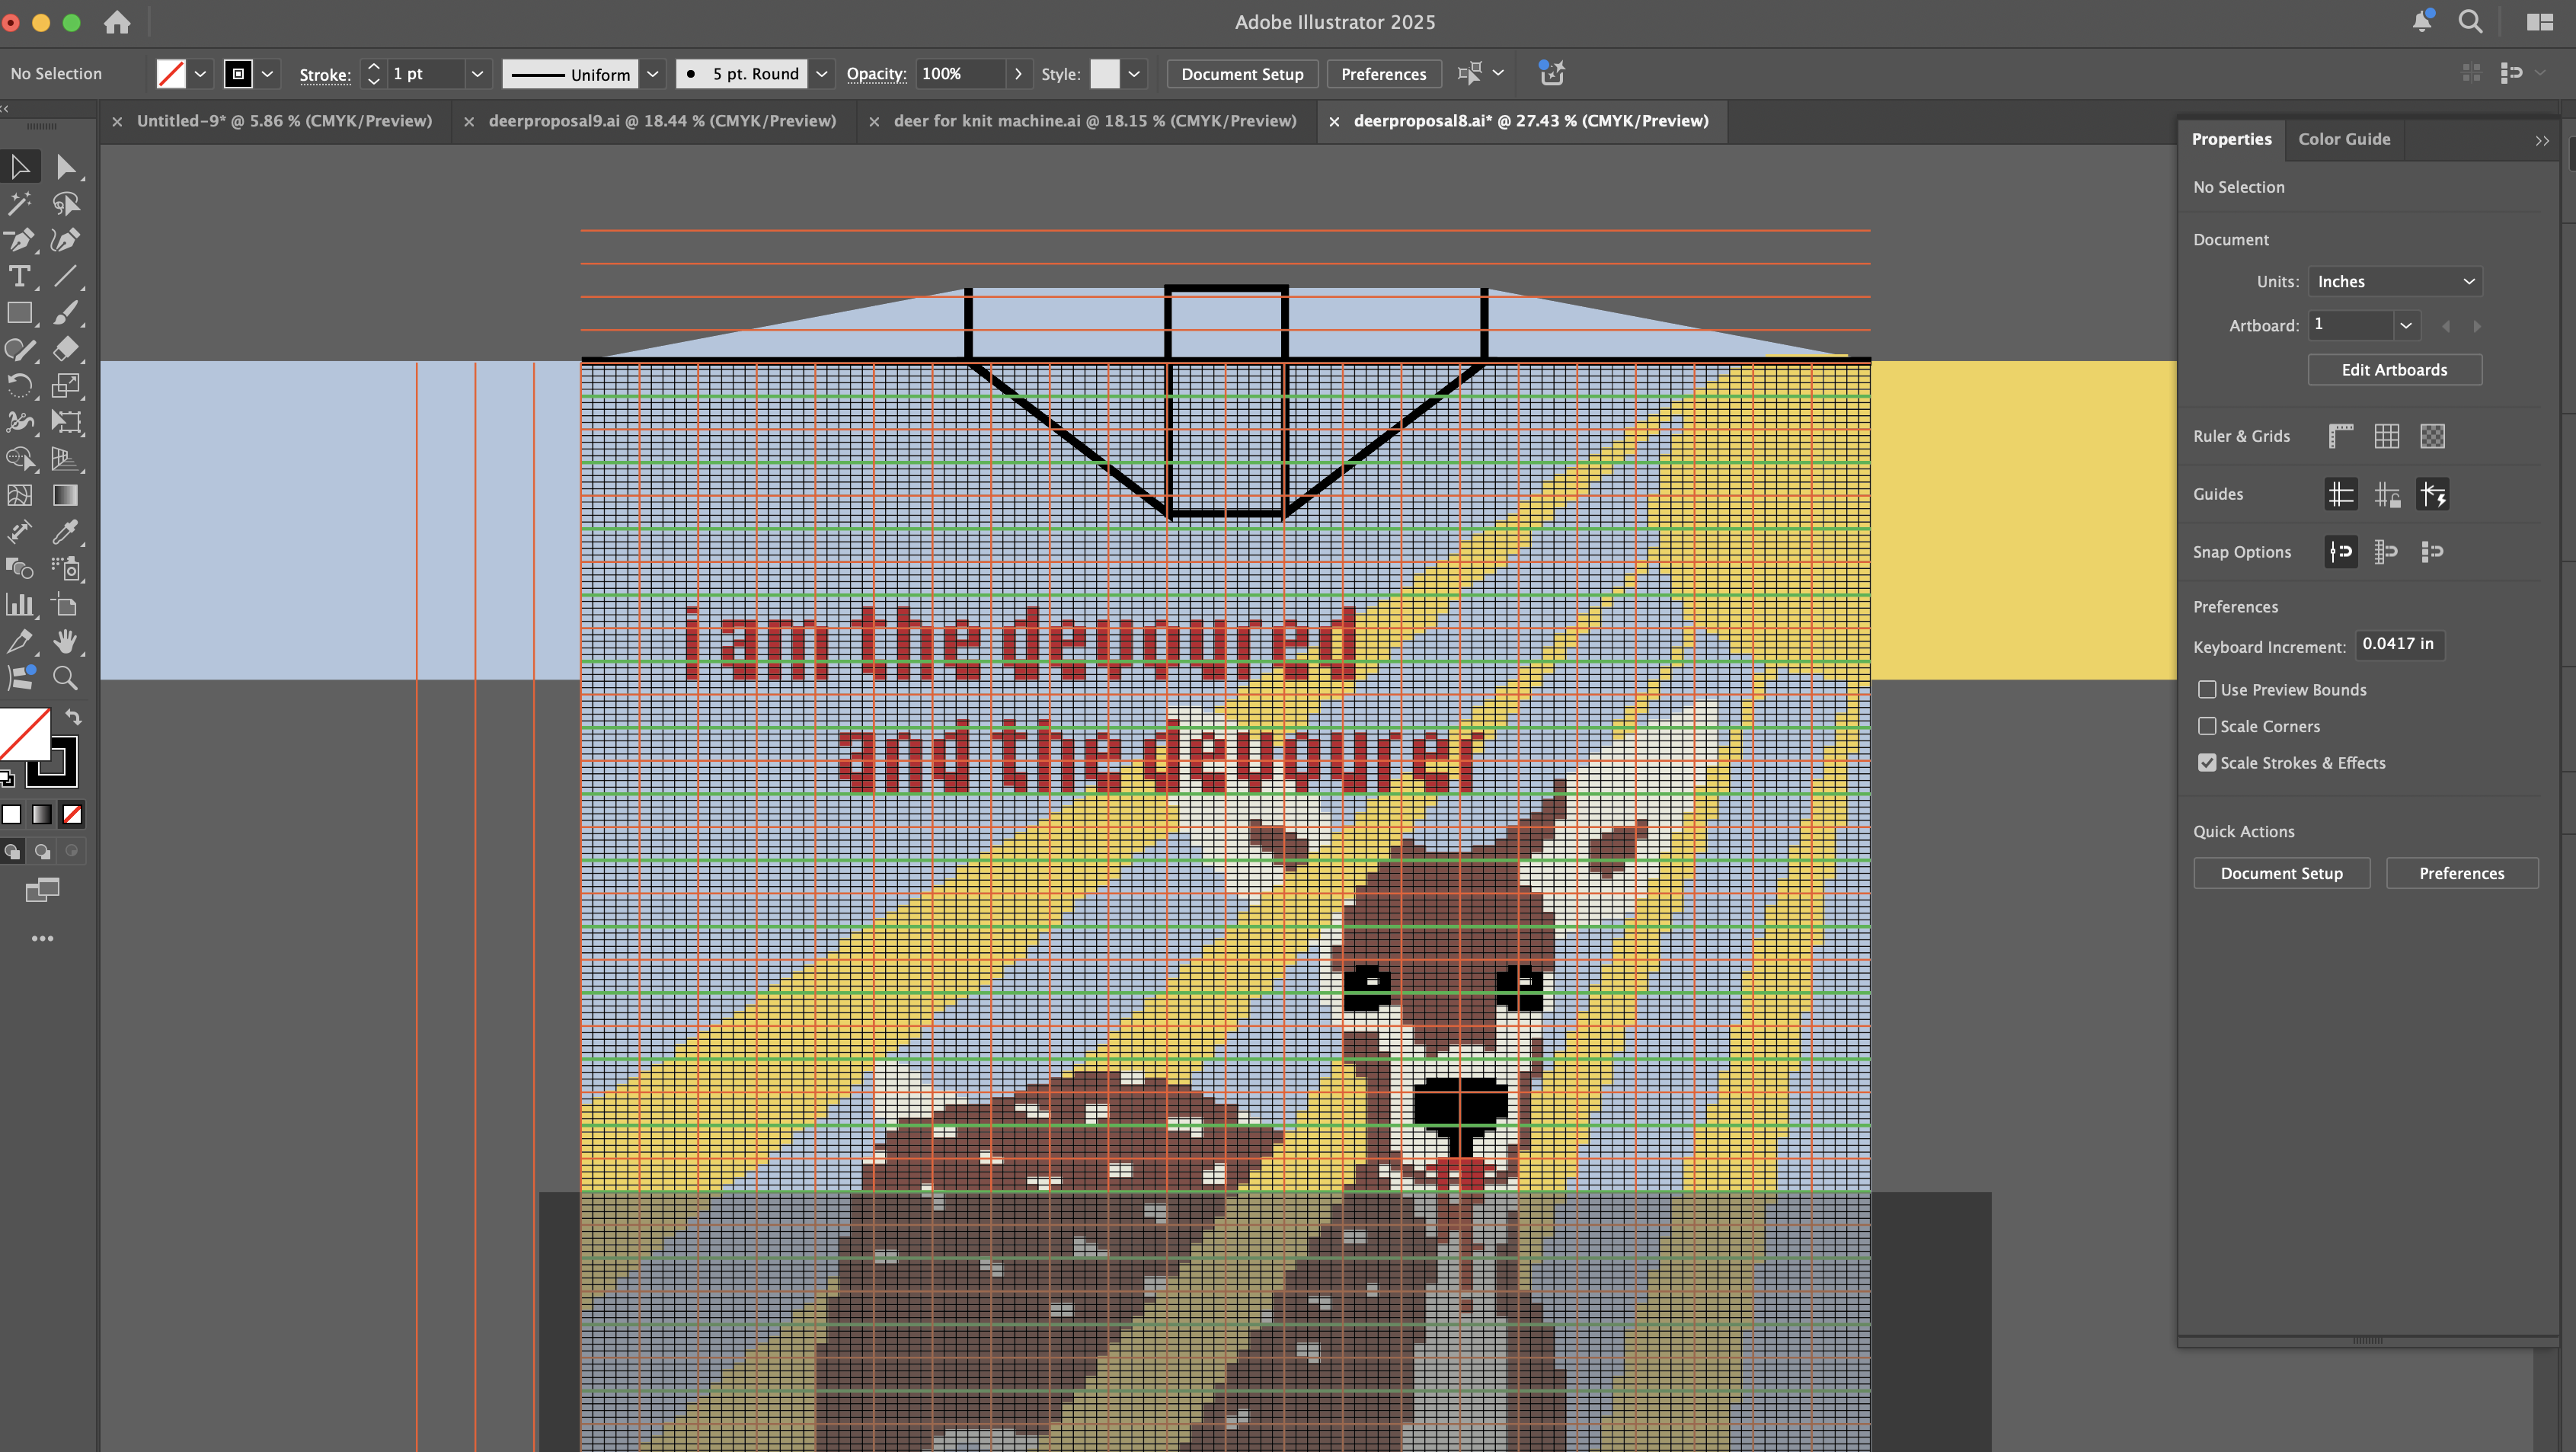Show grid from Ruler & Grids icons
The height and width of the screenshot is (1452, 2576).
(2386, 436)
